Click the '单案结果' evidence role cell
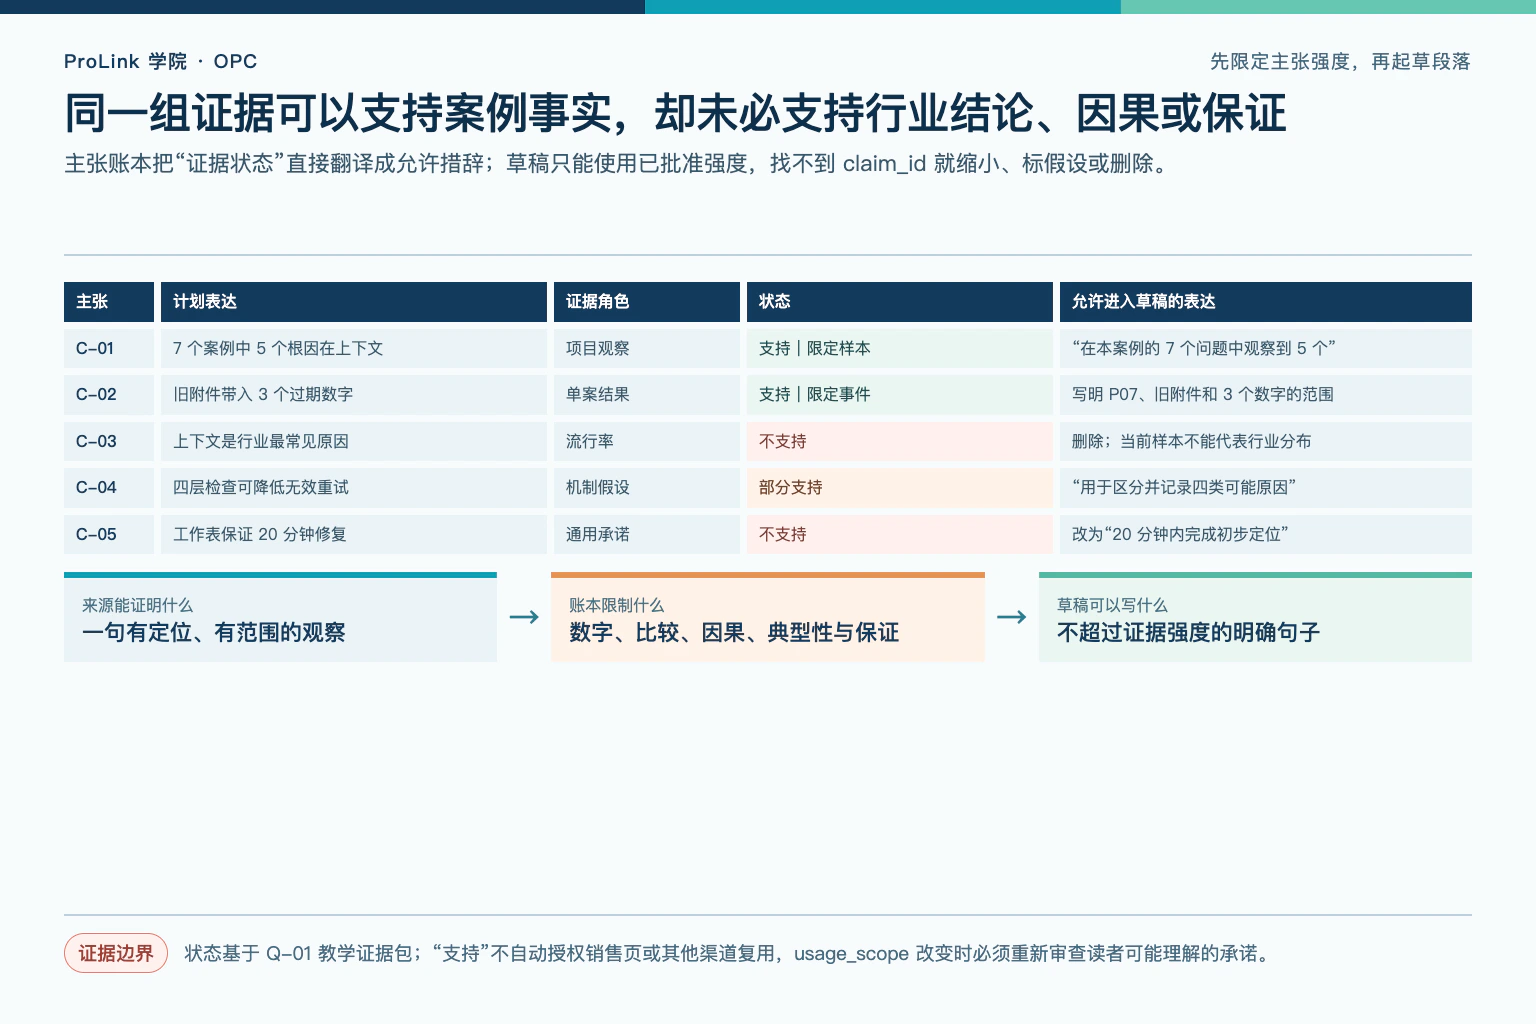 647,394
